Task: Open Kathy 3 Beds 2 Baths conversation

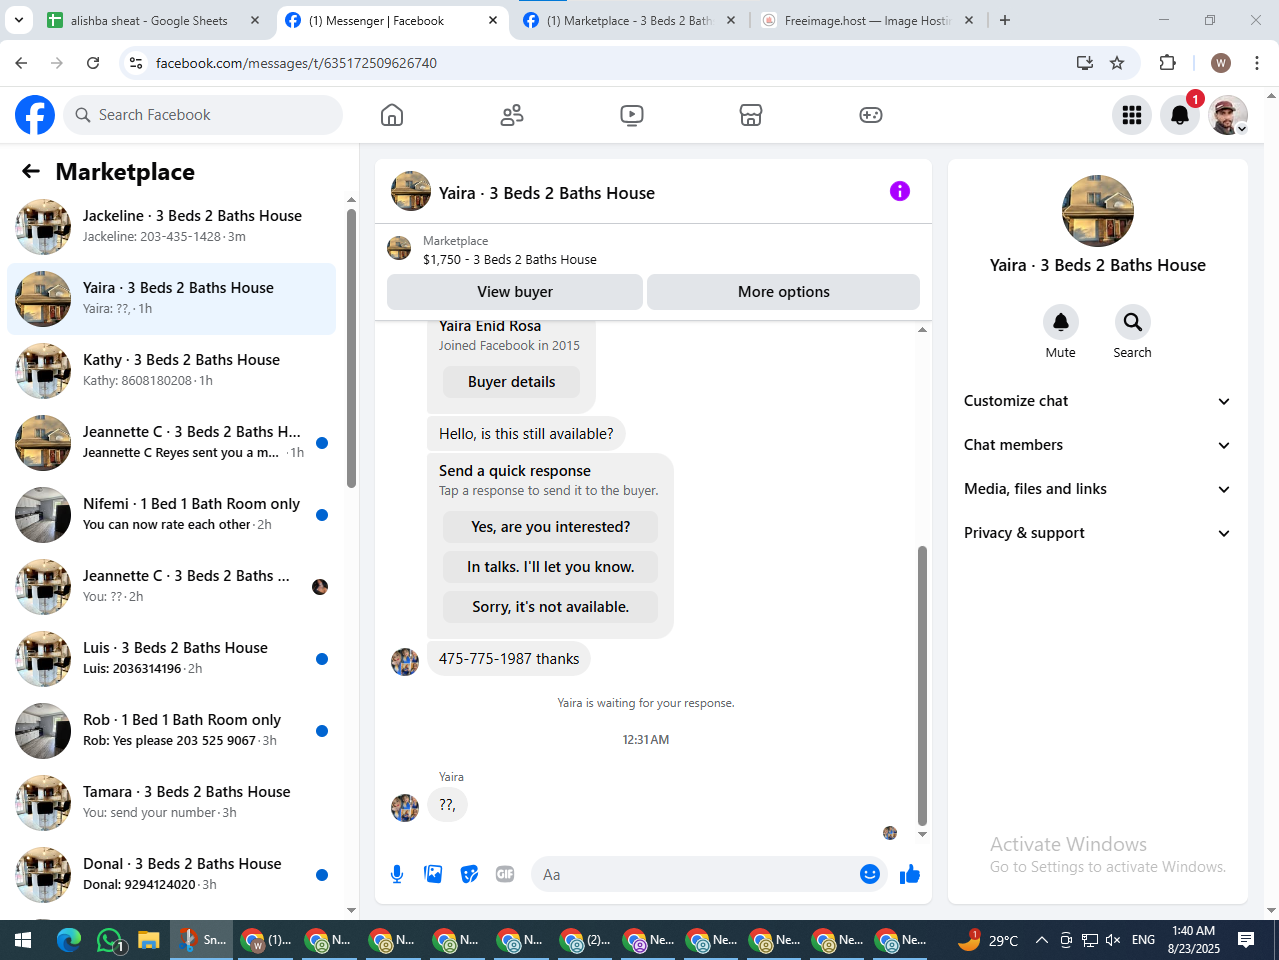Action: [172, 371]
